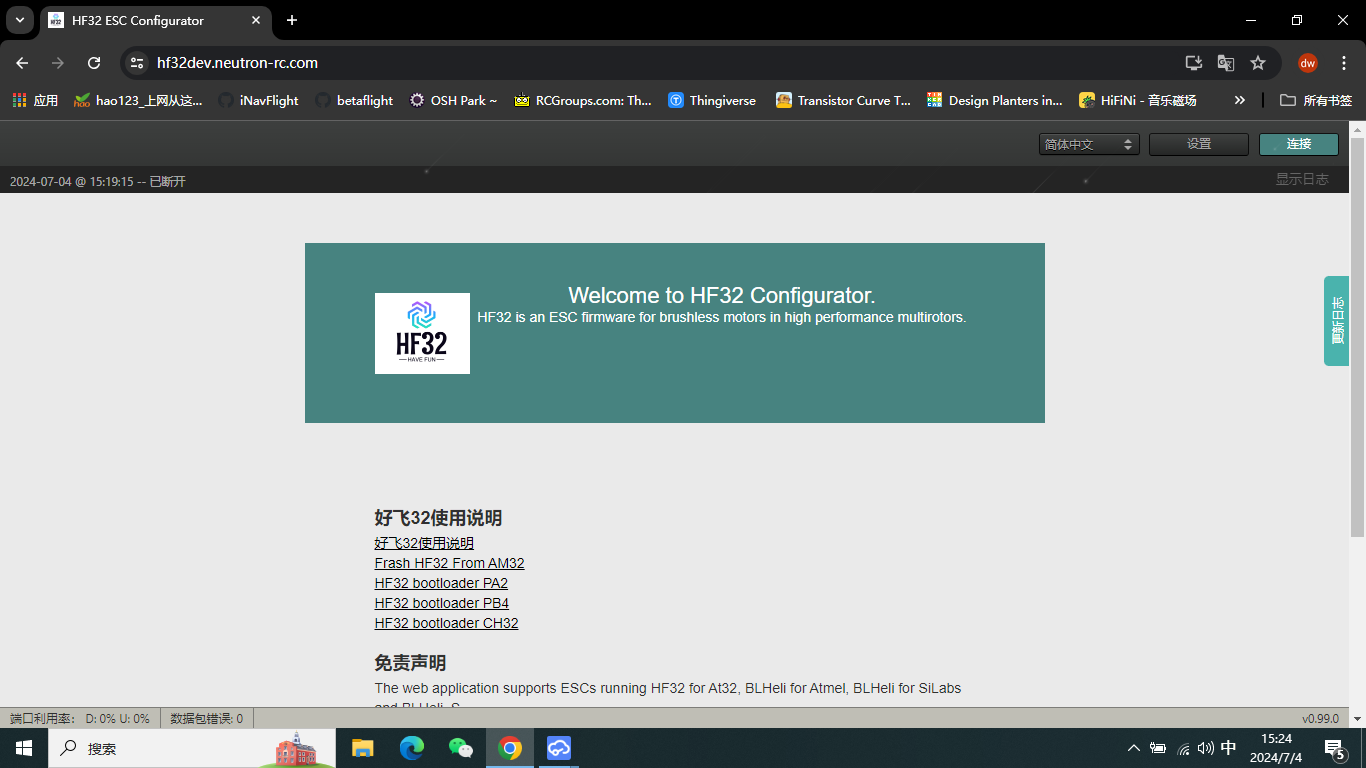
Task: Open the tab search dropdown arrow
Action: click(x=19, y=20)
